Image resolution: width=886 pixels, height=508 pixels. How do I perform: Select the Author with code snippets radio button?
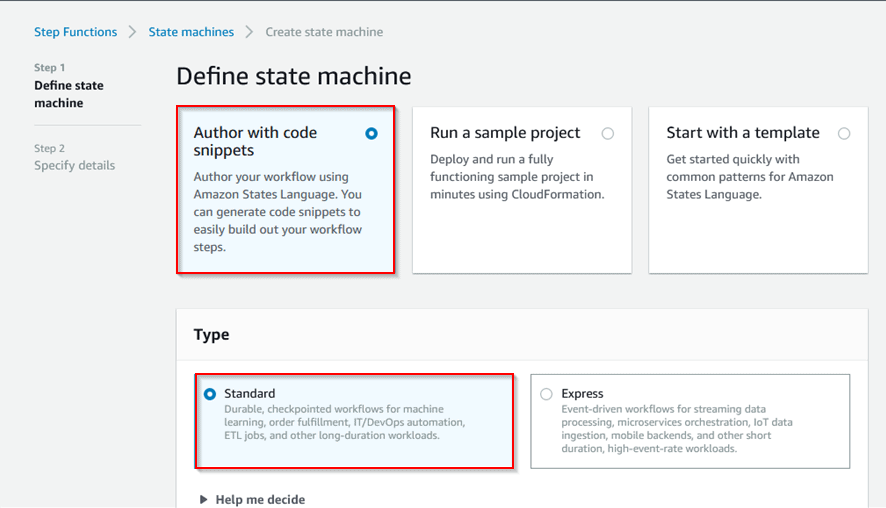(x=372, y=133)
